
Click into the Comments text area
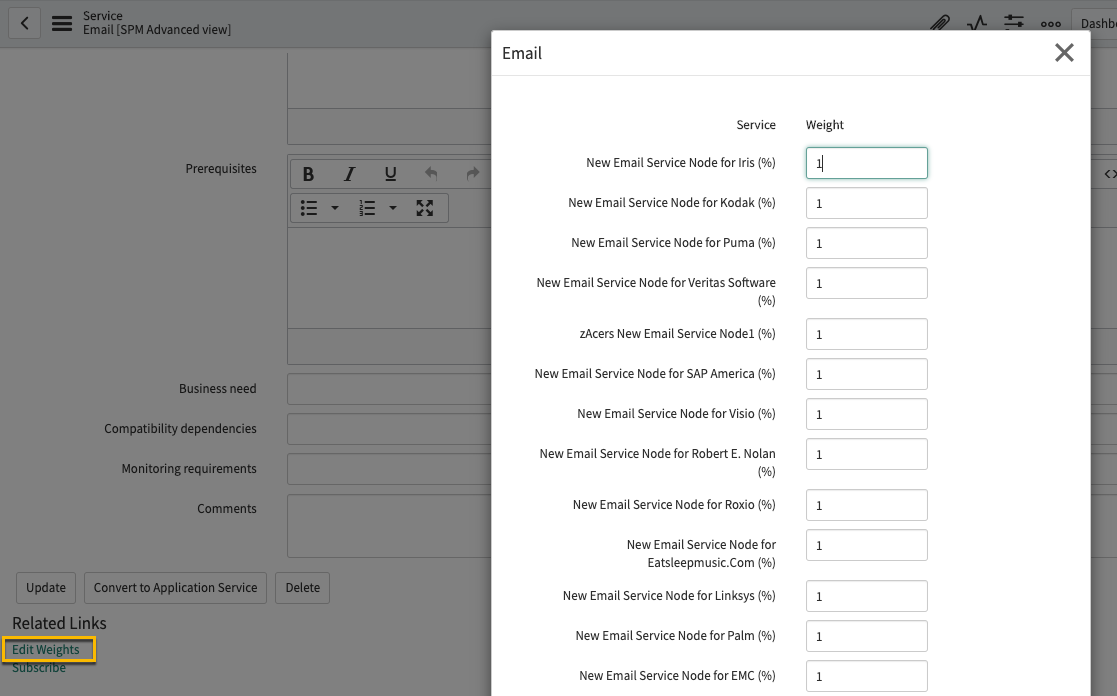coord(389,526)
